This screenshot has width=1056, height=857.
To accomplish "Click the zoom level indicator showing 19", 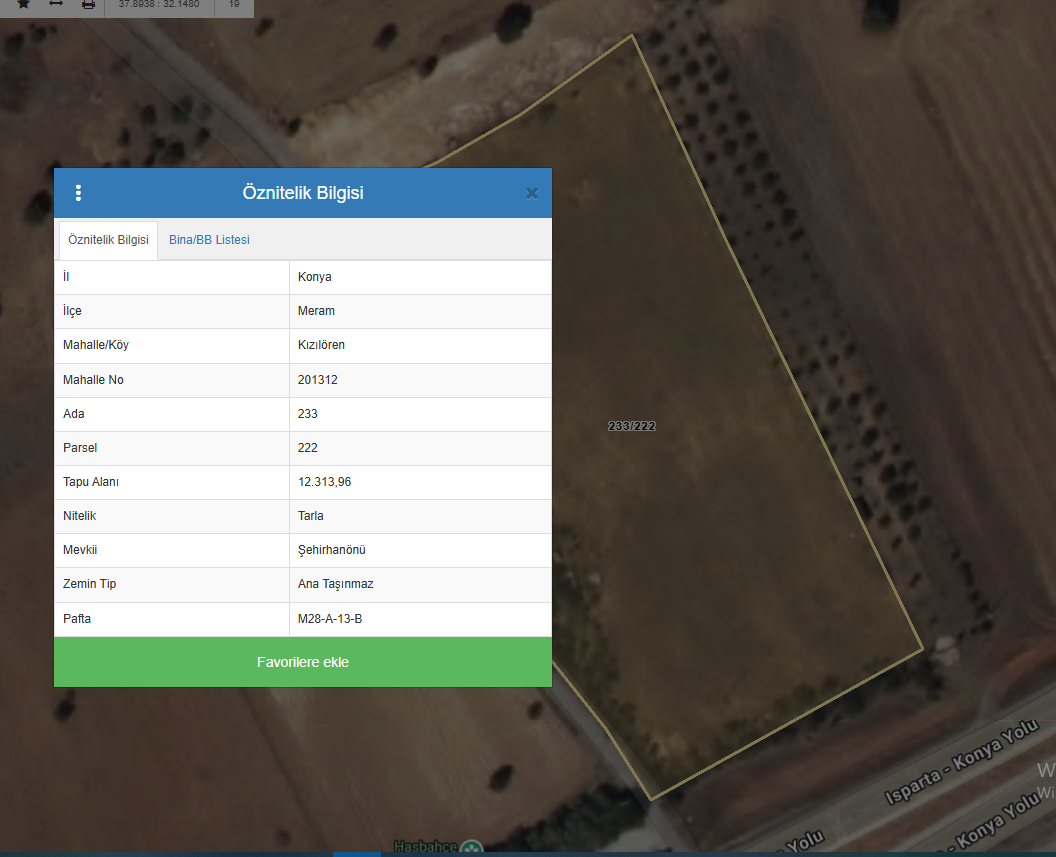I will 234,4.
